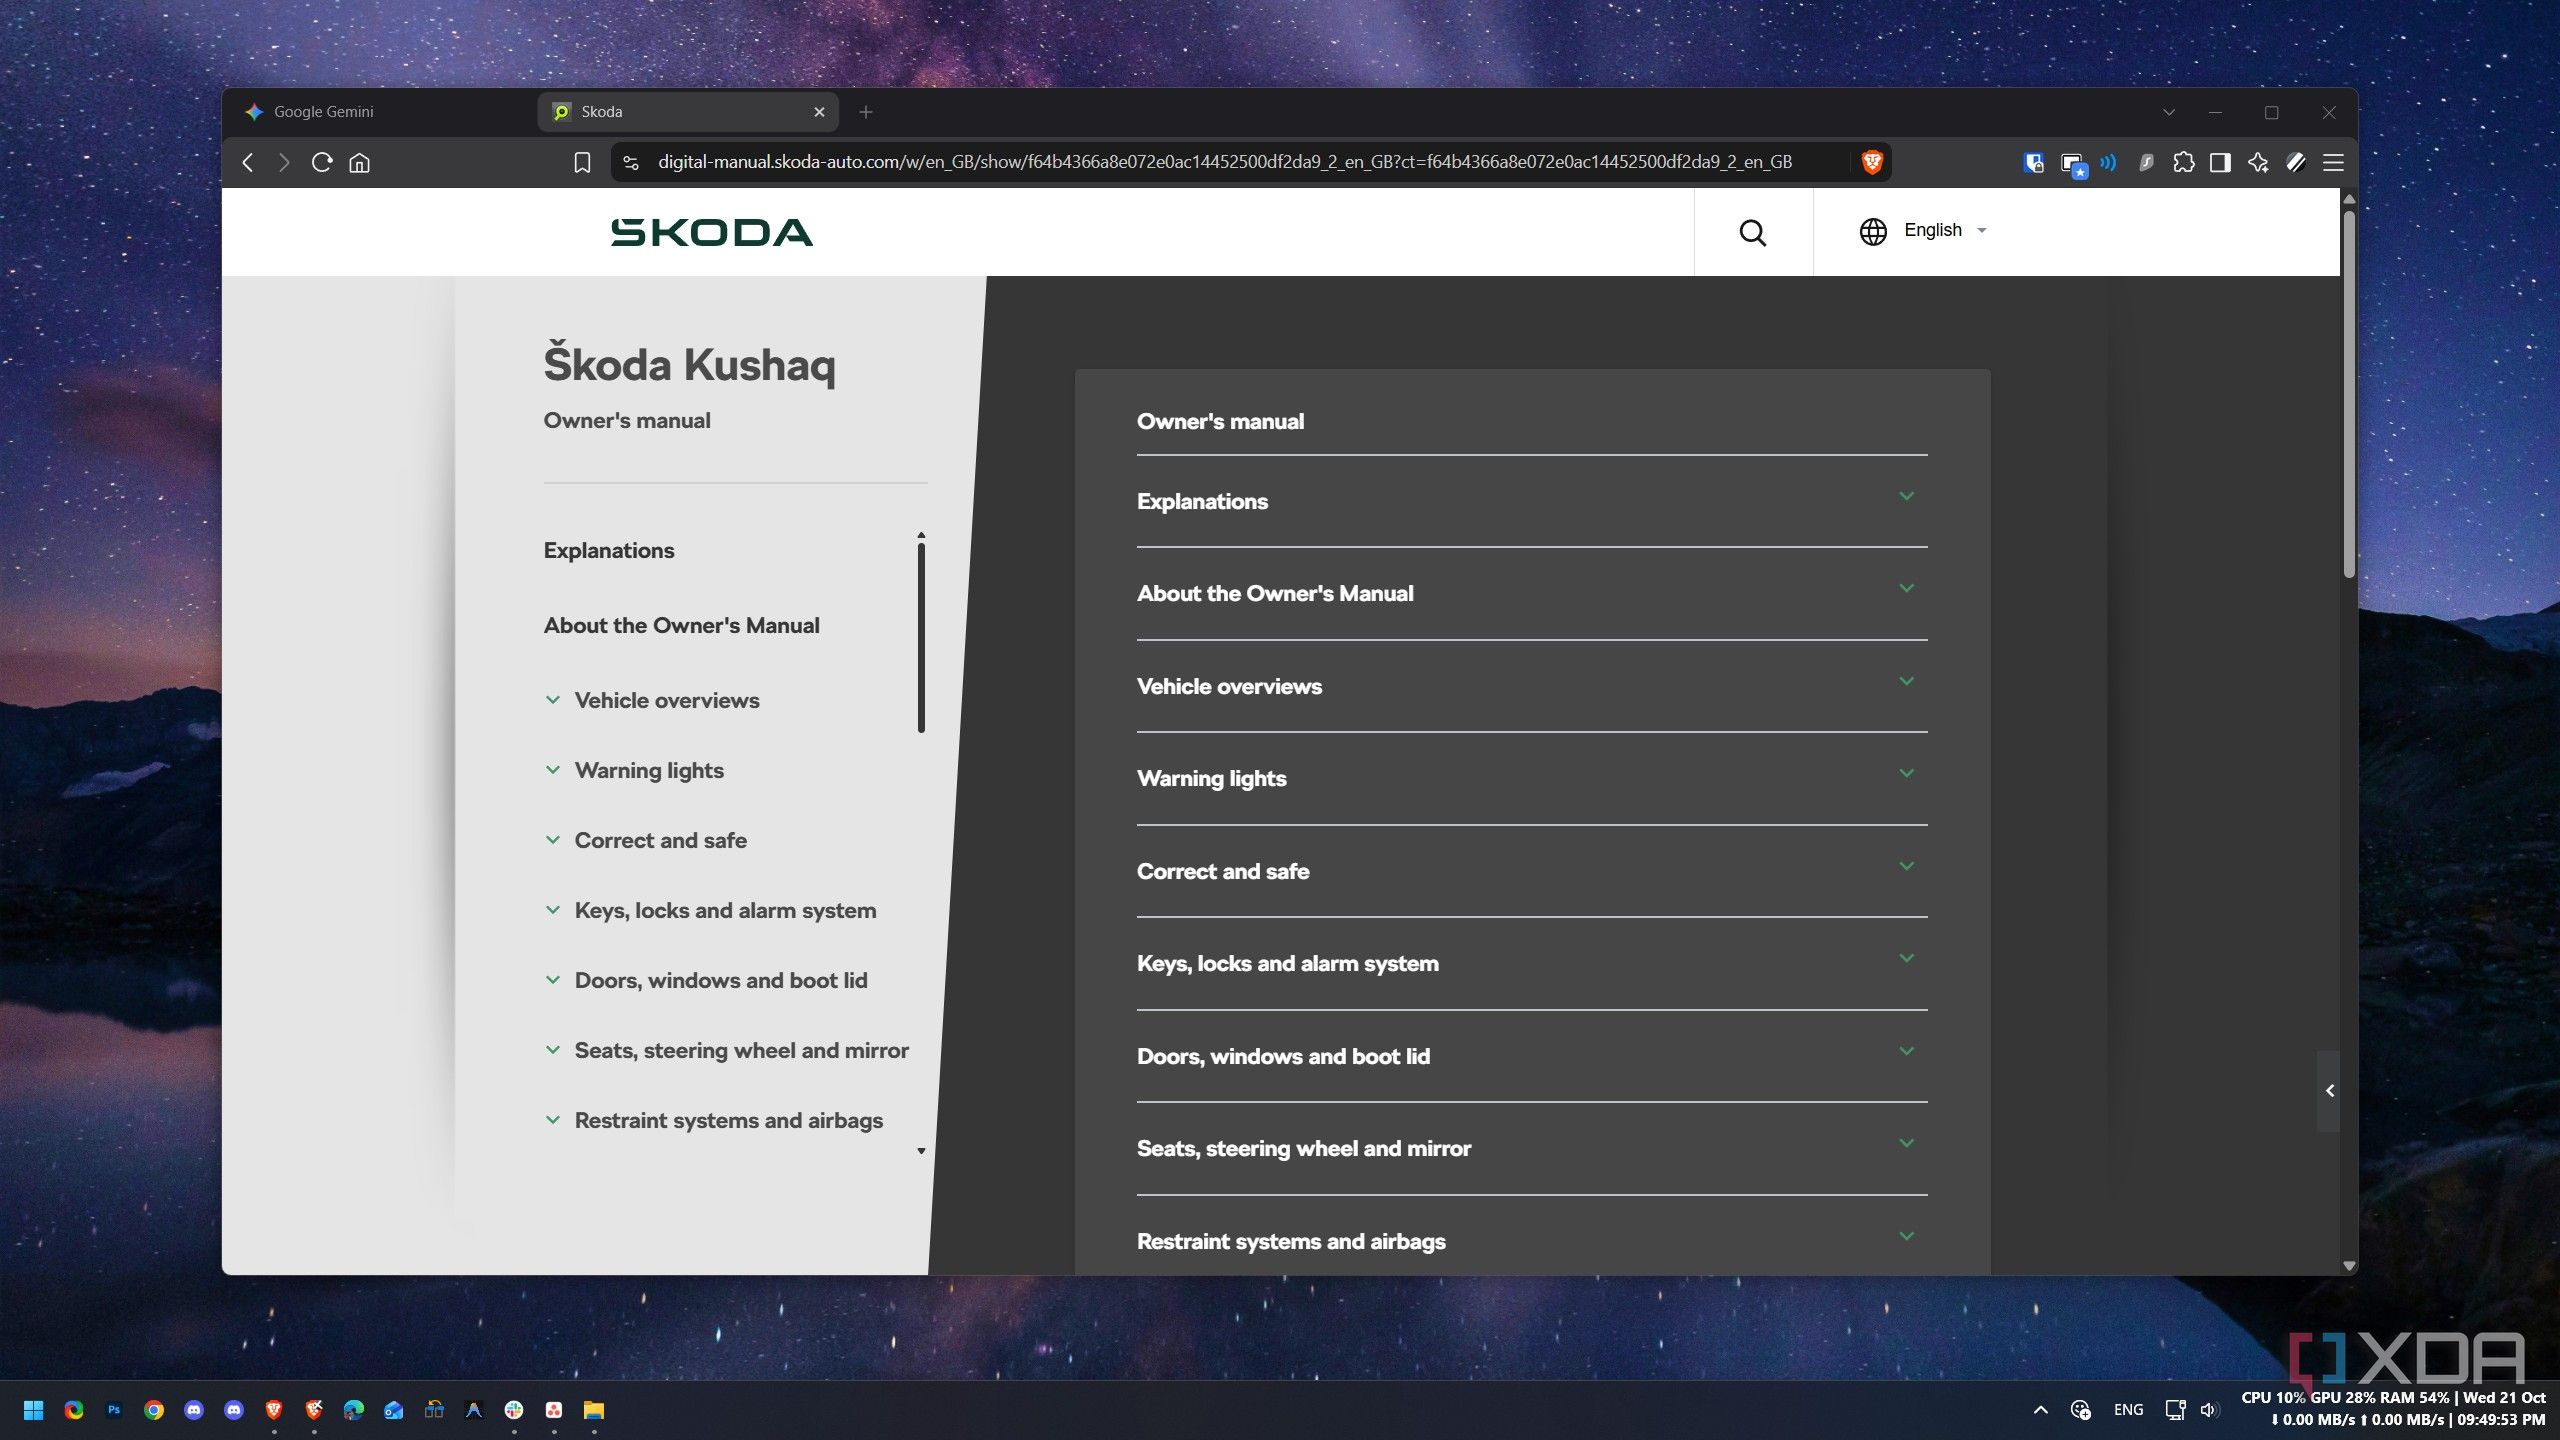The width and height of the screenshot is (2560, 1440).
Task: Switch to the Google Gemini tab
Action: pyautogui.click(x=380, y=112)
